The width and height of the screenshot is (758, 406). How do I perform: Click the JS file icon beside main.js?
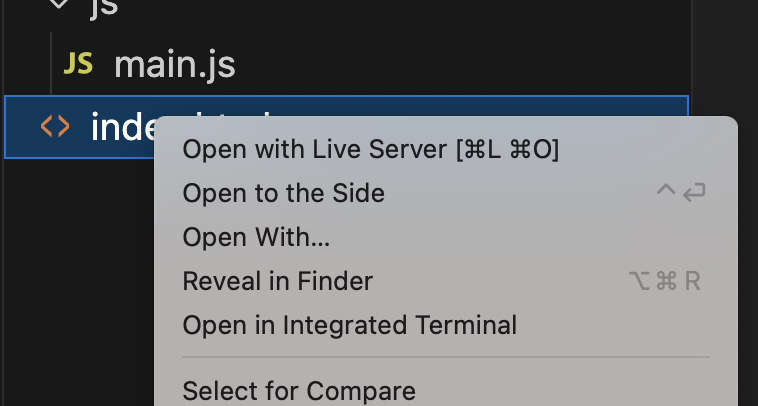pos(78,65)
